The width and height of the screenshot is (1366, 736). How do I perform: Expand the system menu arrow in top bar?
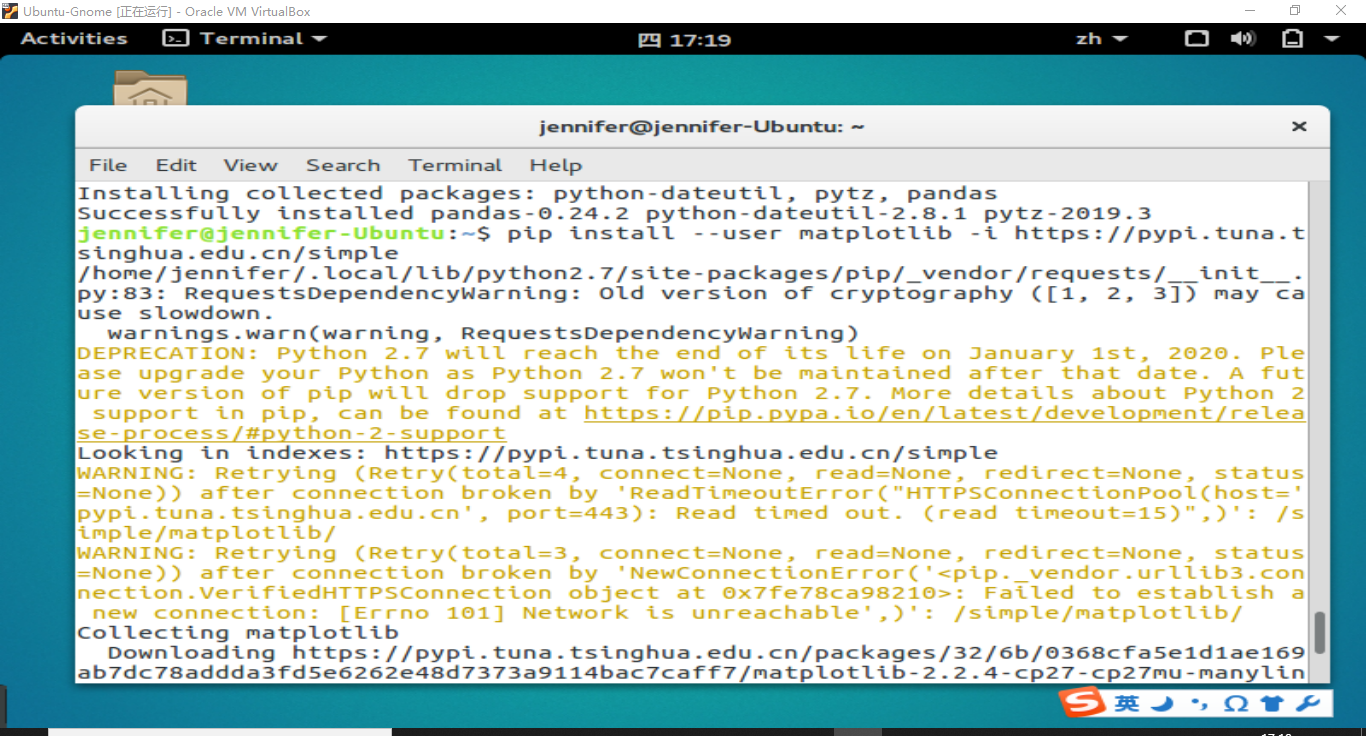pos(1331,39)
